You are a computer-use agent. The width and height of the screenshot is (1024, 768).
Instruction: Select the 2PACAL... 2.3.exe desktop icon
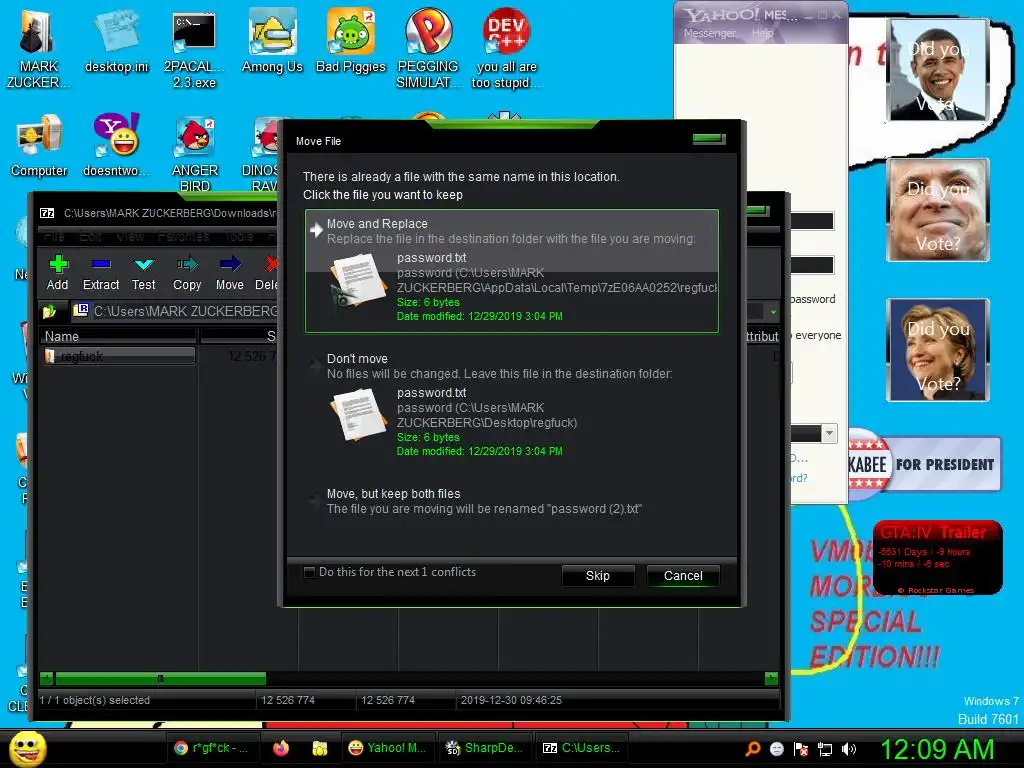pos(195,50)
